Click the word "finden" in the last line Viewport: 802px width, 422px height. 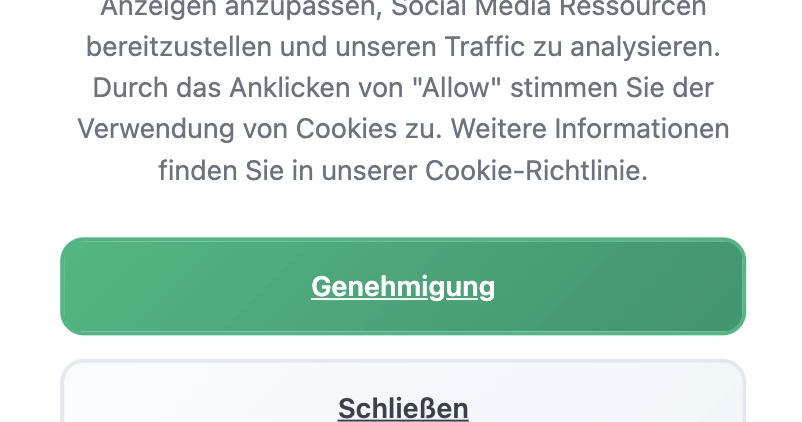(197, 170)
